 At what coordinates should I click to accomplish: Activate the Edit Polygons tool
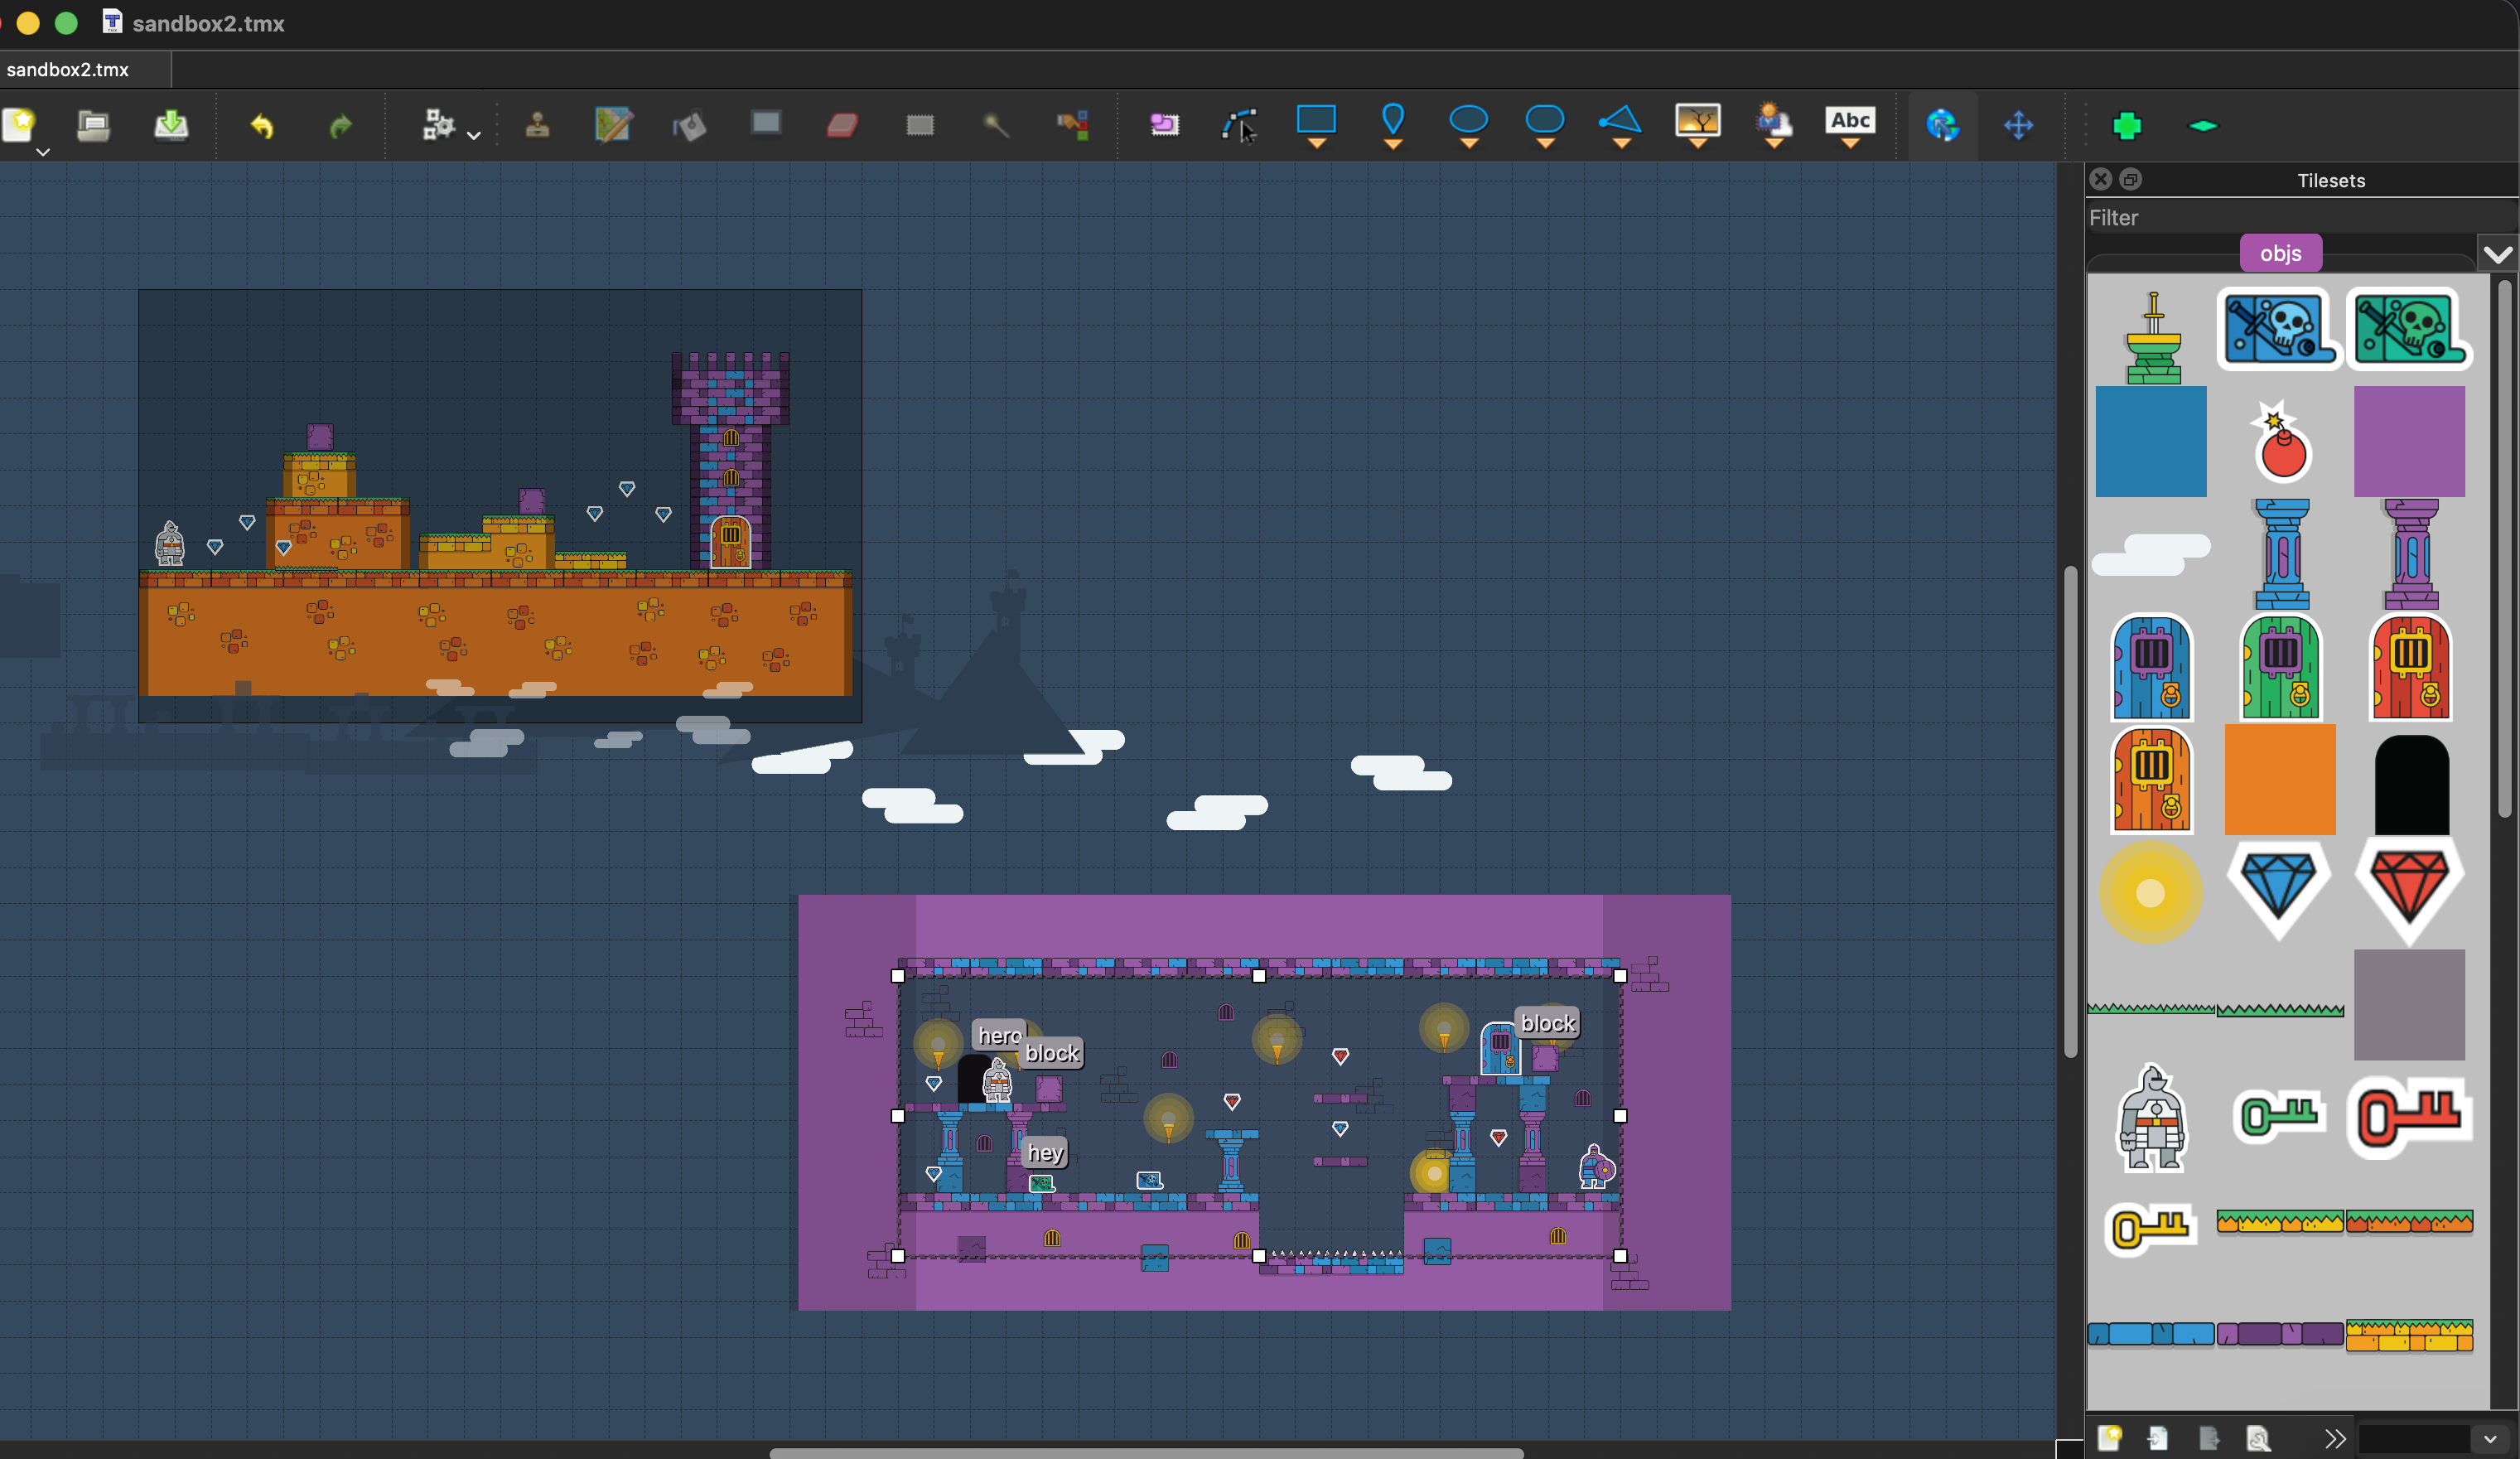tap(1240, 125)
